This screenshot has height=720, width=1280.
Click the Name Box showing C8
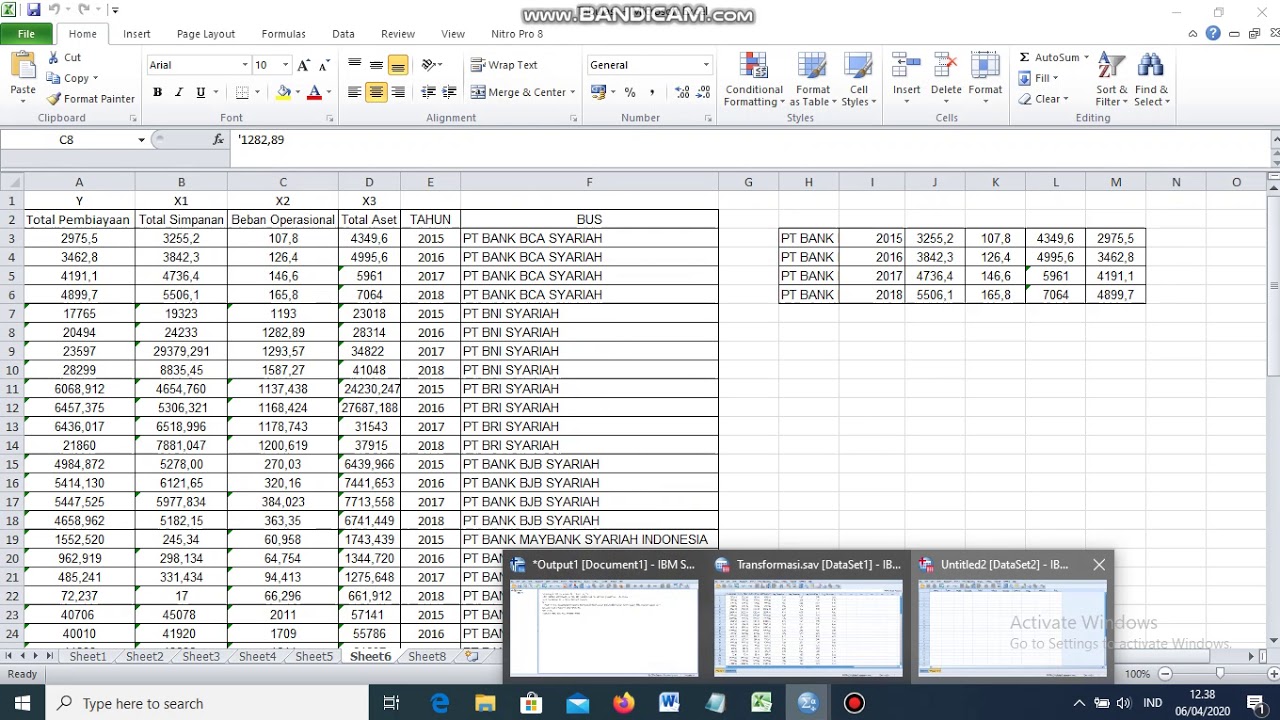[67, 140]
